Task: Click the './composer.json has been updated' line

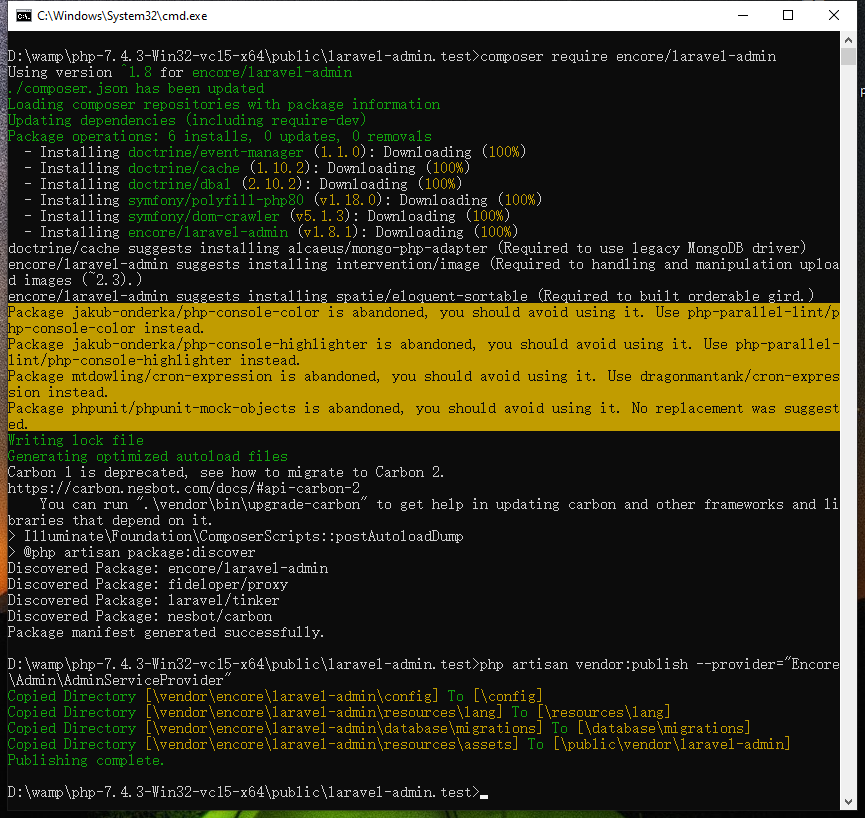Action: (136, 88)
